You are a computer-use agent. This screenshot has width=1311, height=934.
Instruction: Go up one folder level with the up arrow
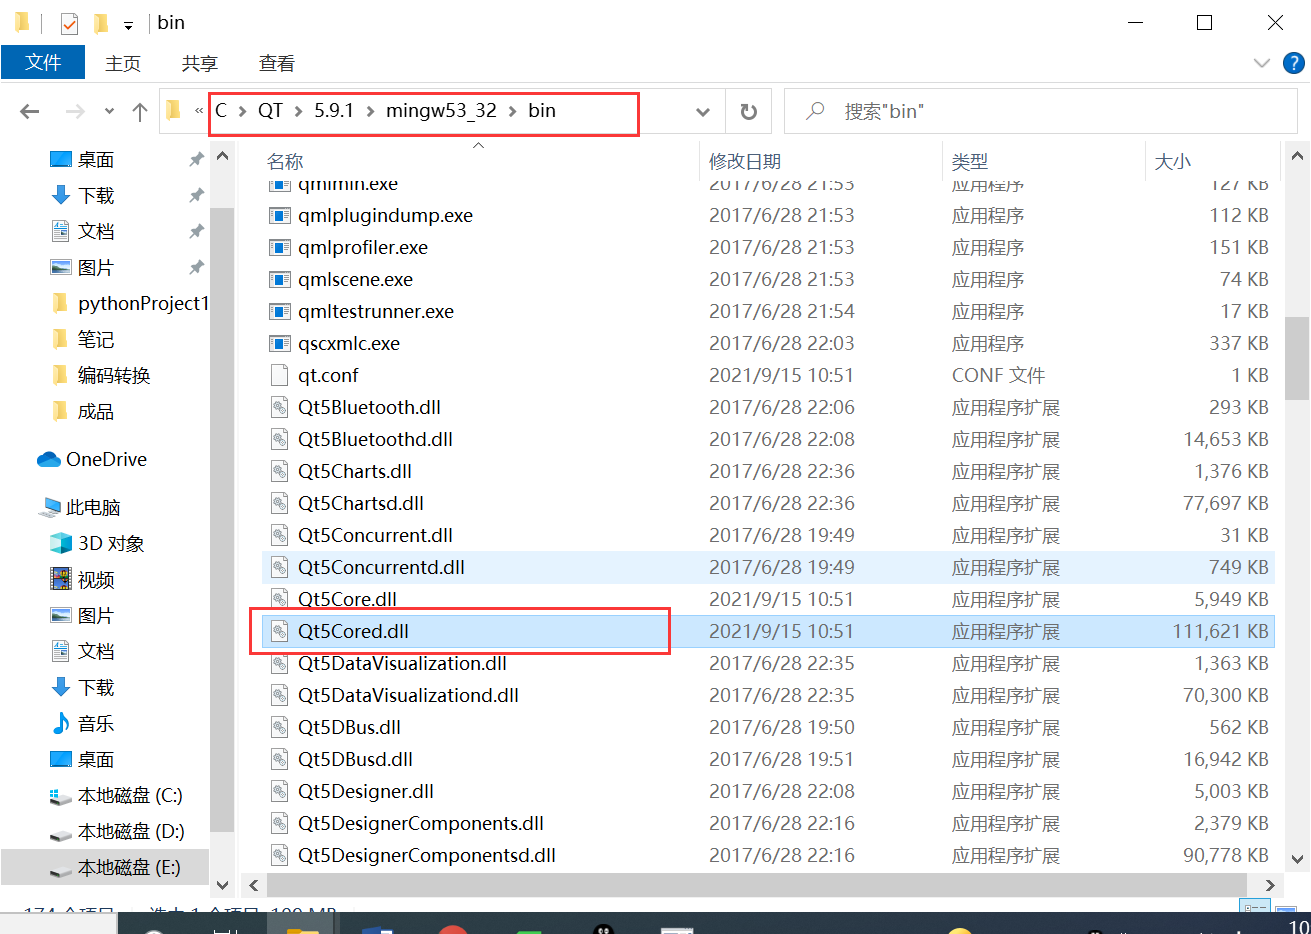coord(139,111)
